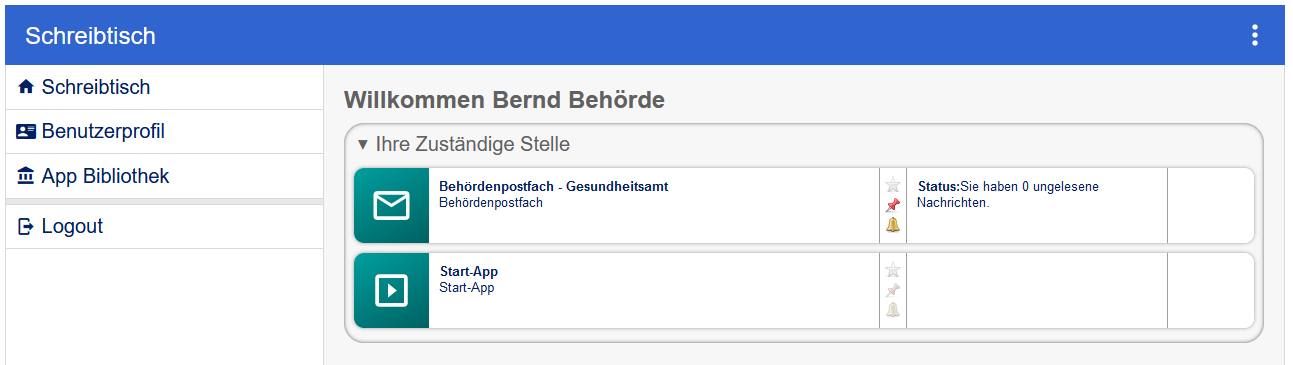Screen dimensions: 1293x365
Task: Launch the Start-App play tile icon
Action: tap(391, 290)
